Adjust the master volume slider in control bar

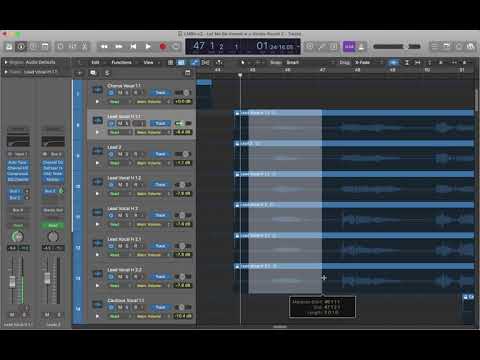point(397,47)
